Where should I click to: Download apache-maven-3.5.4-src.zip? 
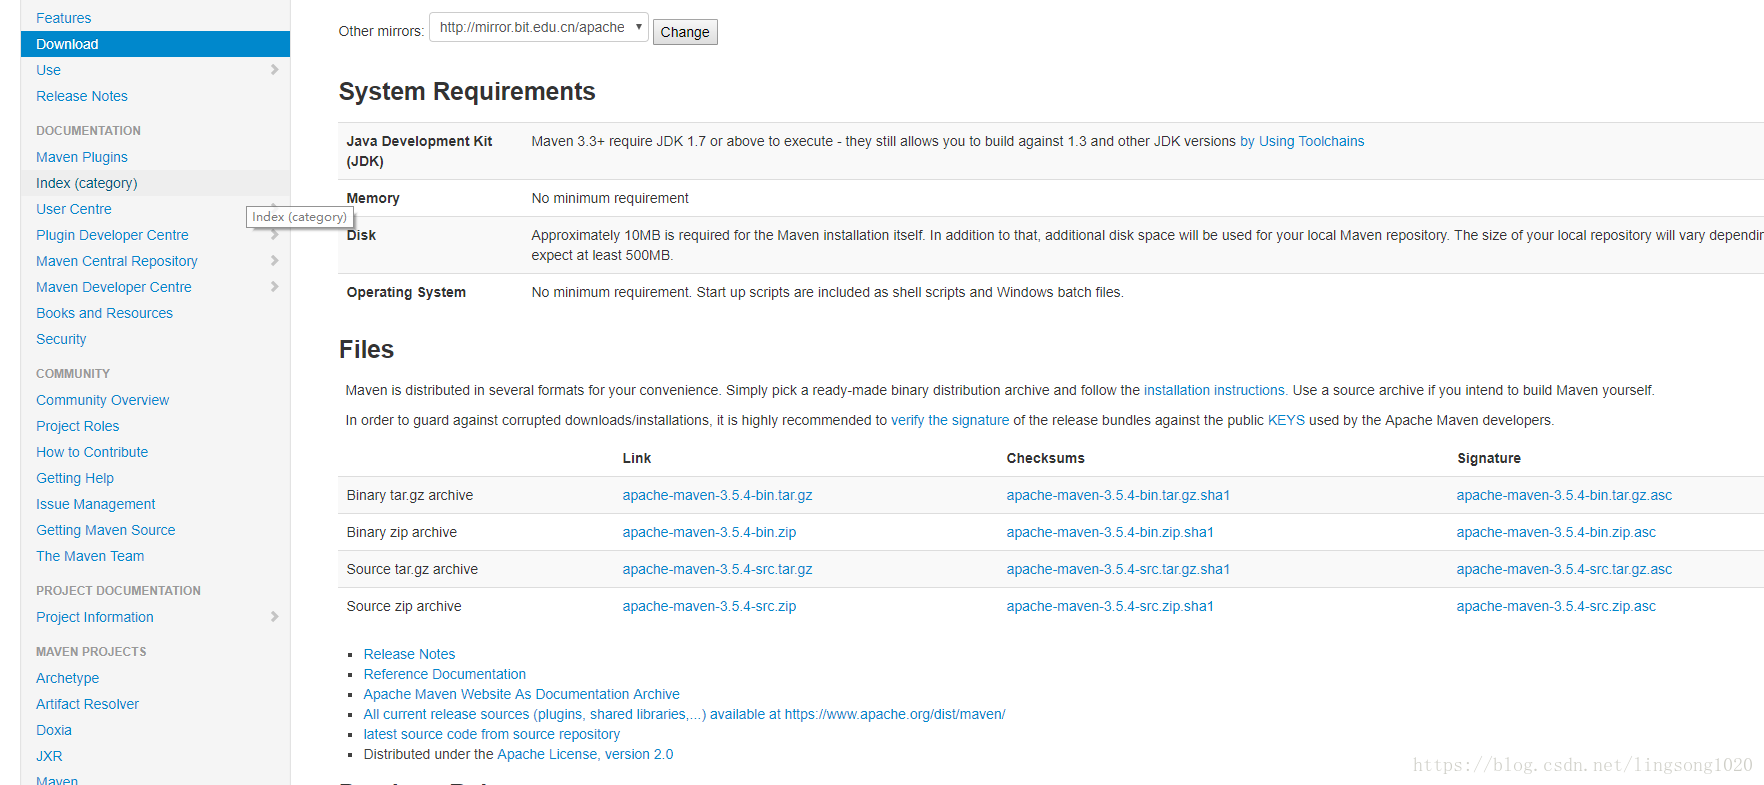click(709, 606)
